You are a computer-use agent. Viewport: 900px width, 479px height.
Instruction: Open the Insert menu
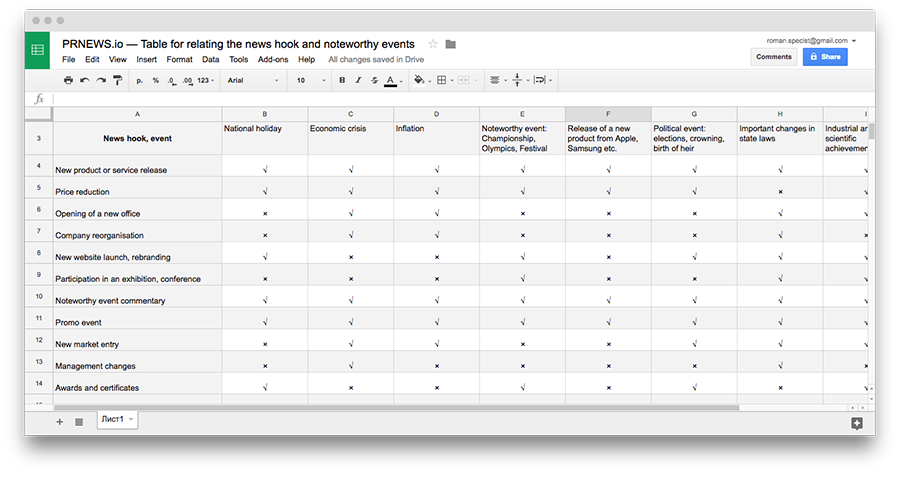click(146, 60)
